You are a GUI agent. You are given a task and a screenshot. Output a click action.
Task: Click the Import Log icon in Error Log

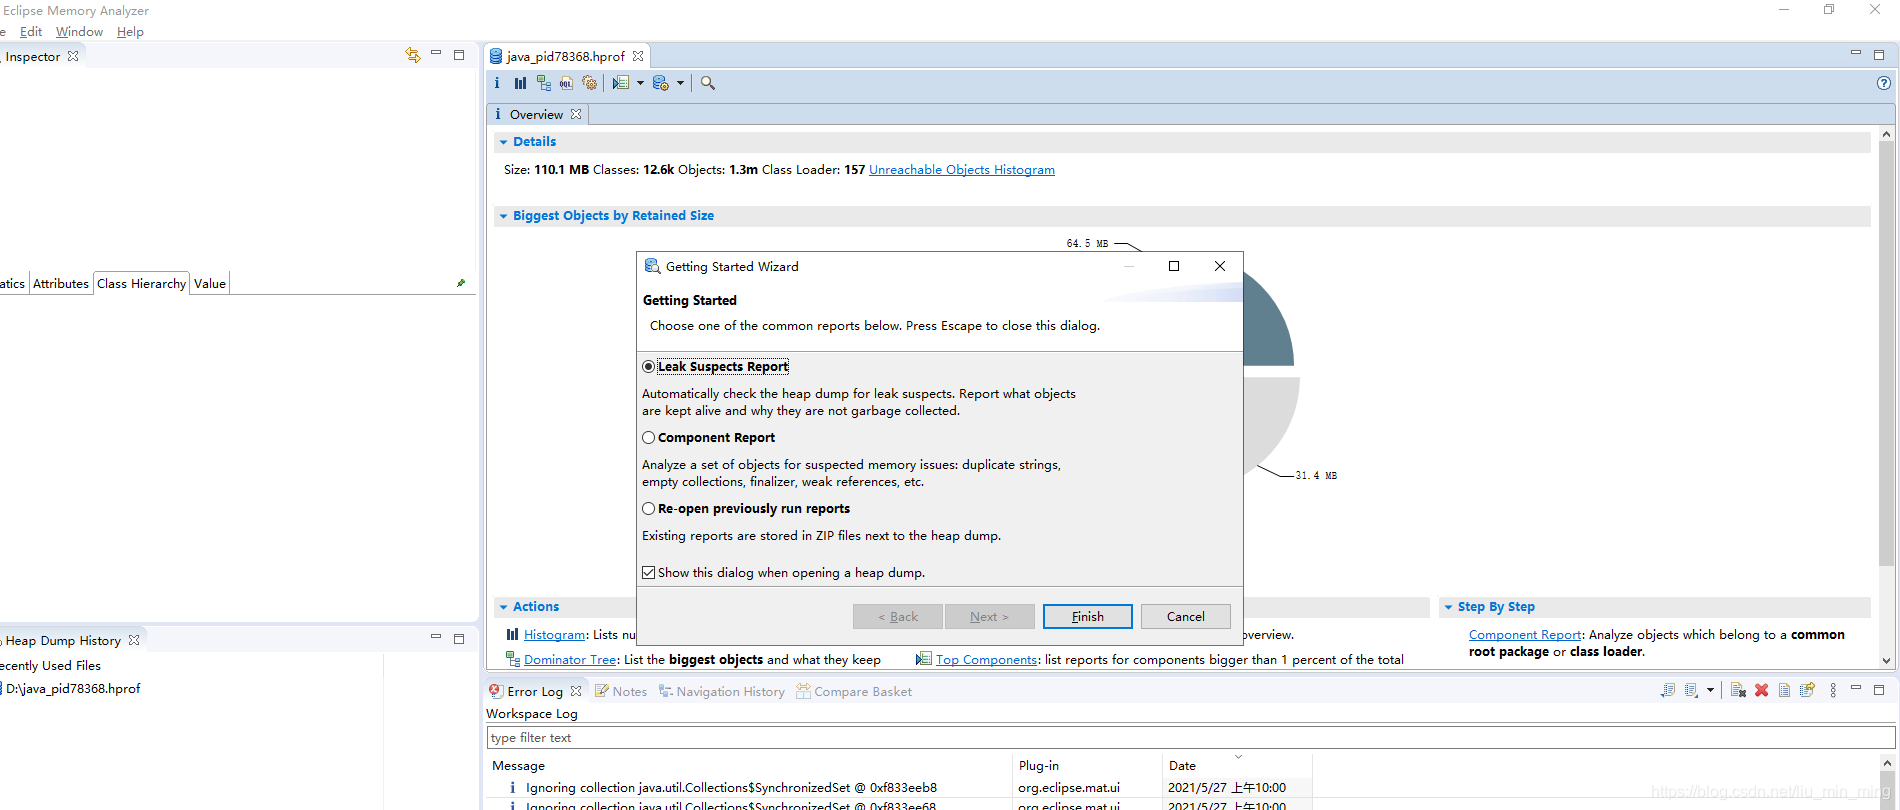[1691, 690]
